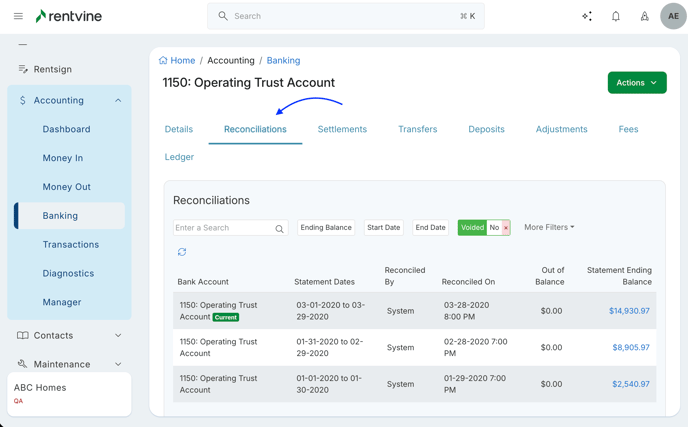Switch to the Settlements tab
This screenshot has height=427, width=688.
pyautogui.click(x=342, y=129)
